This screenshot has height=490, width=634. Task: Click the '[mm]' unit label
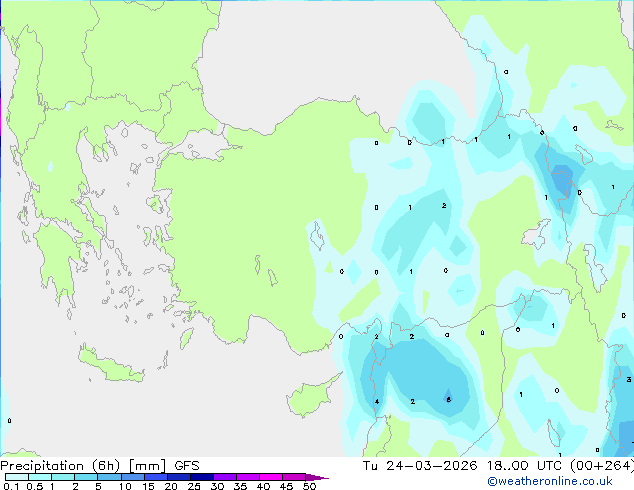[147, 466]
